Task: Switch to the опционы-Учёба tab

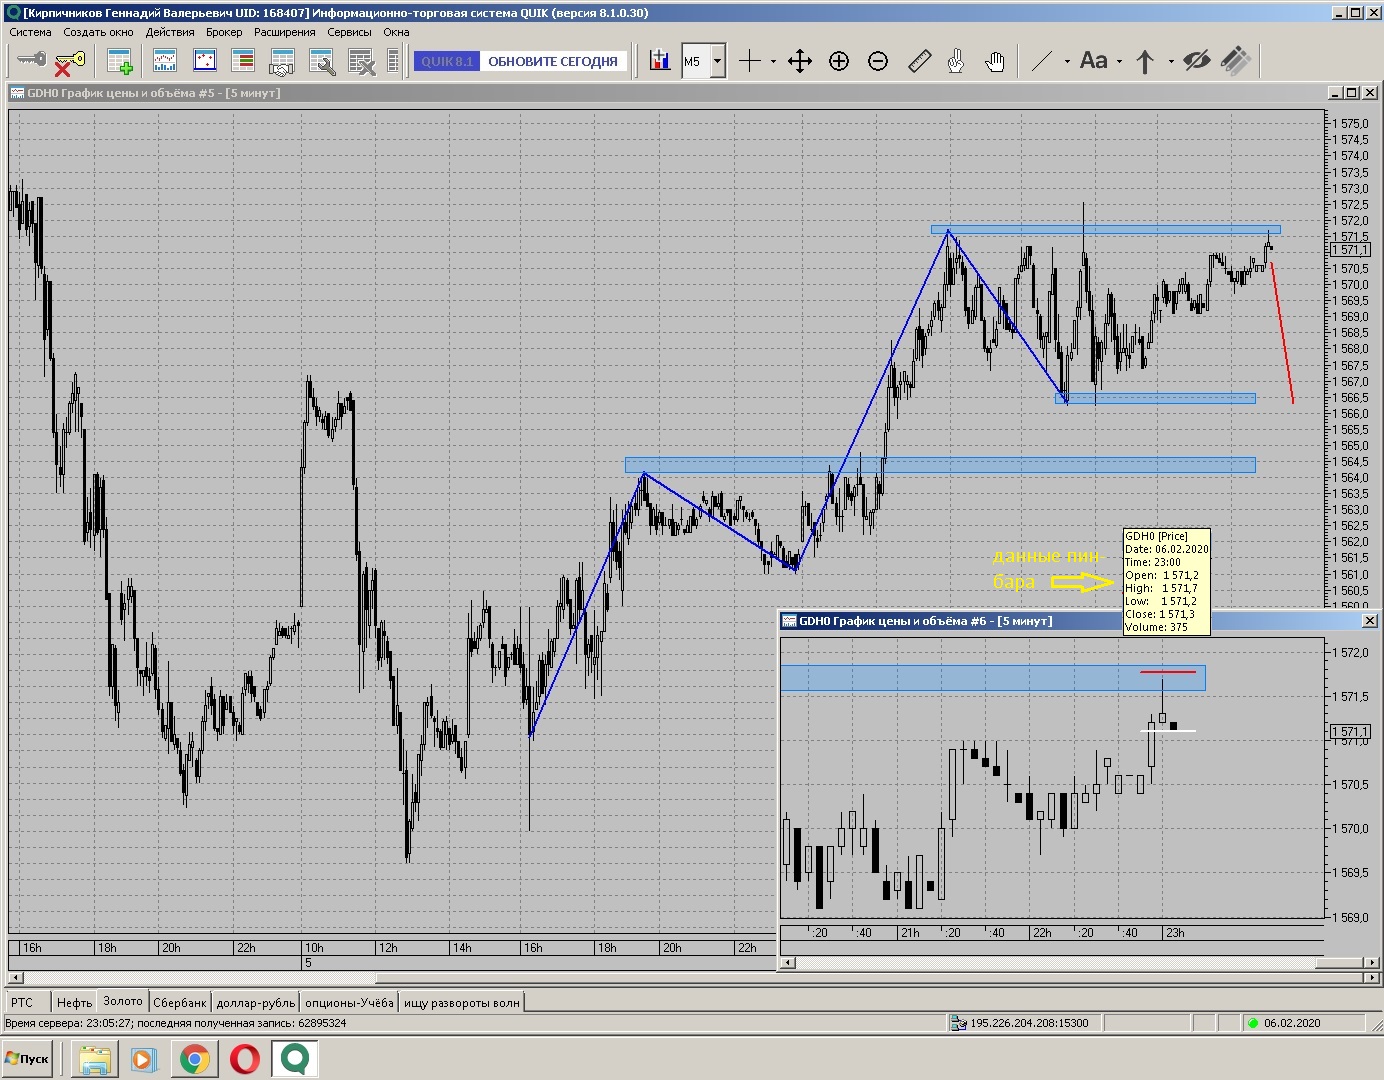Action: point(349,1002)
